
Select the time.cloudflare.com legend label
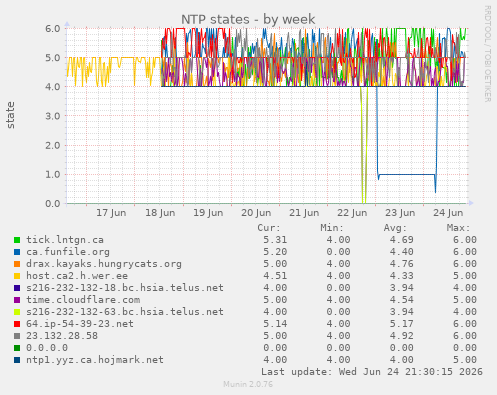(x=83, y=300)
